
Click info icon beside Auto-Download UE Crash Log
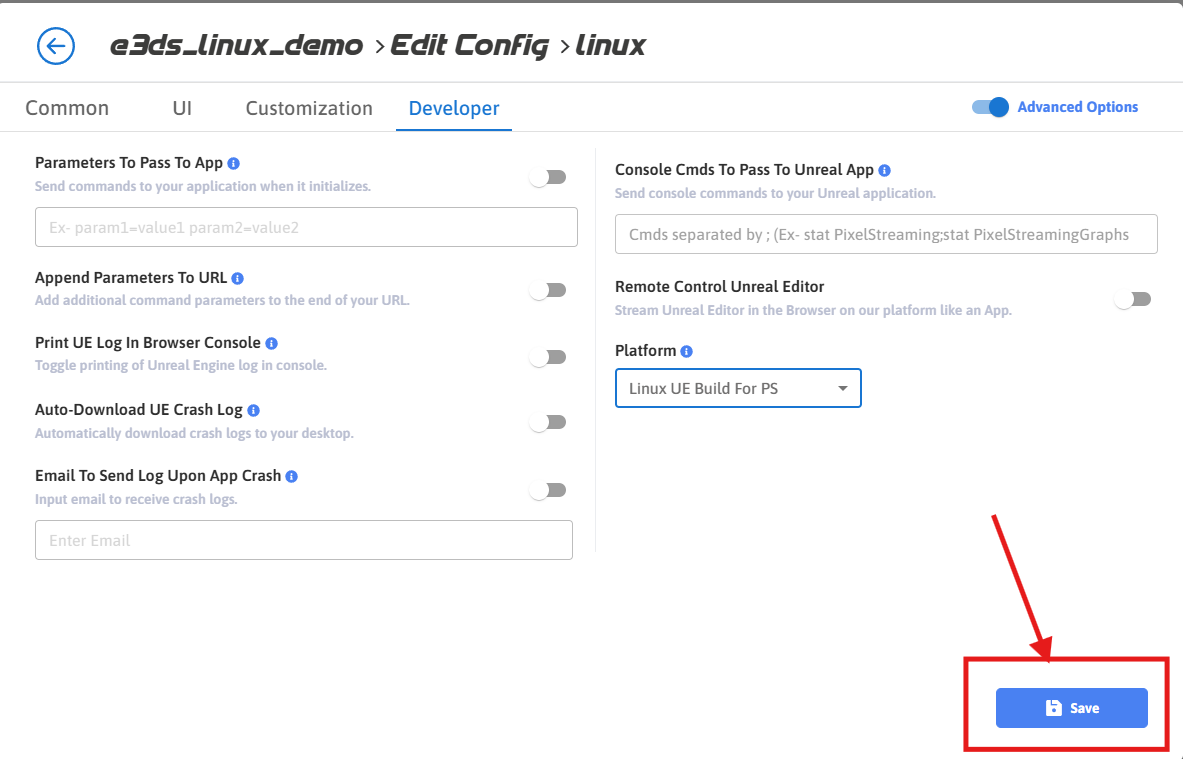tap(254, 410)
